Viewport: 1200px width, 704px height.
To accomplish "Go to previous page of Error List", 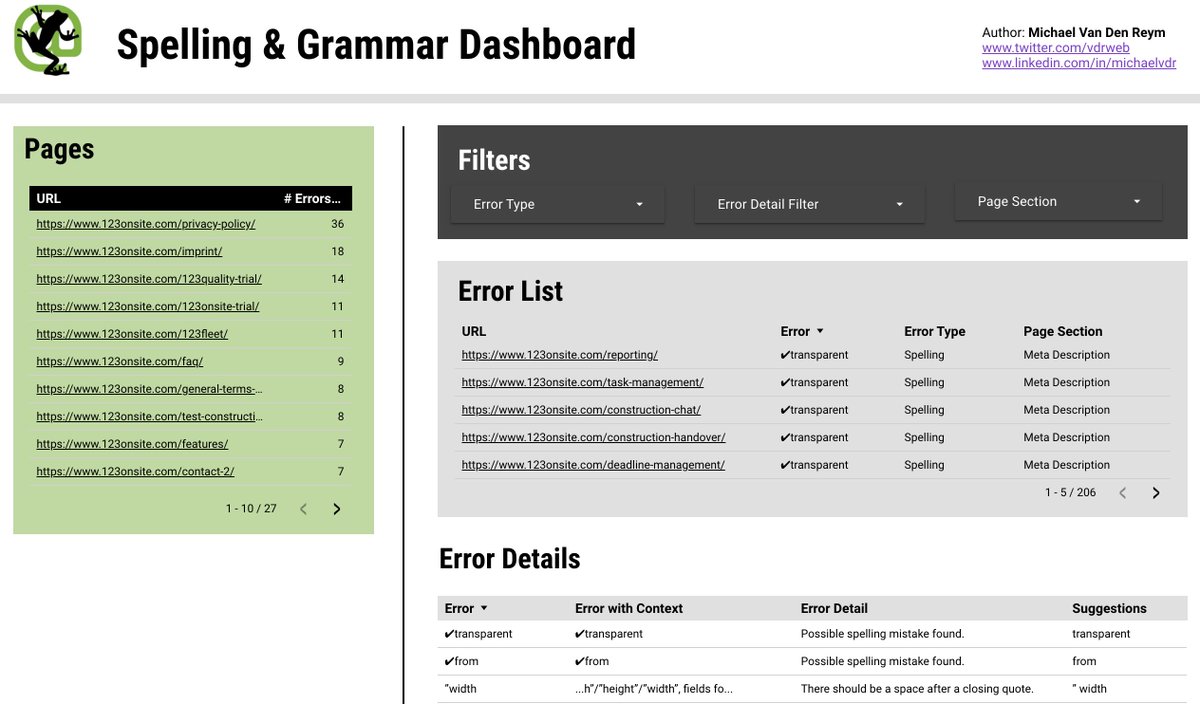I will pyautogui.click(x=1122, y=493).
